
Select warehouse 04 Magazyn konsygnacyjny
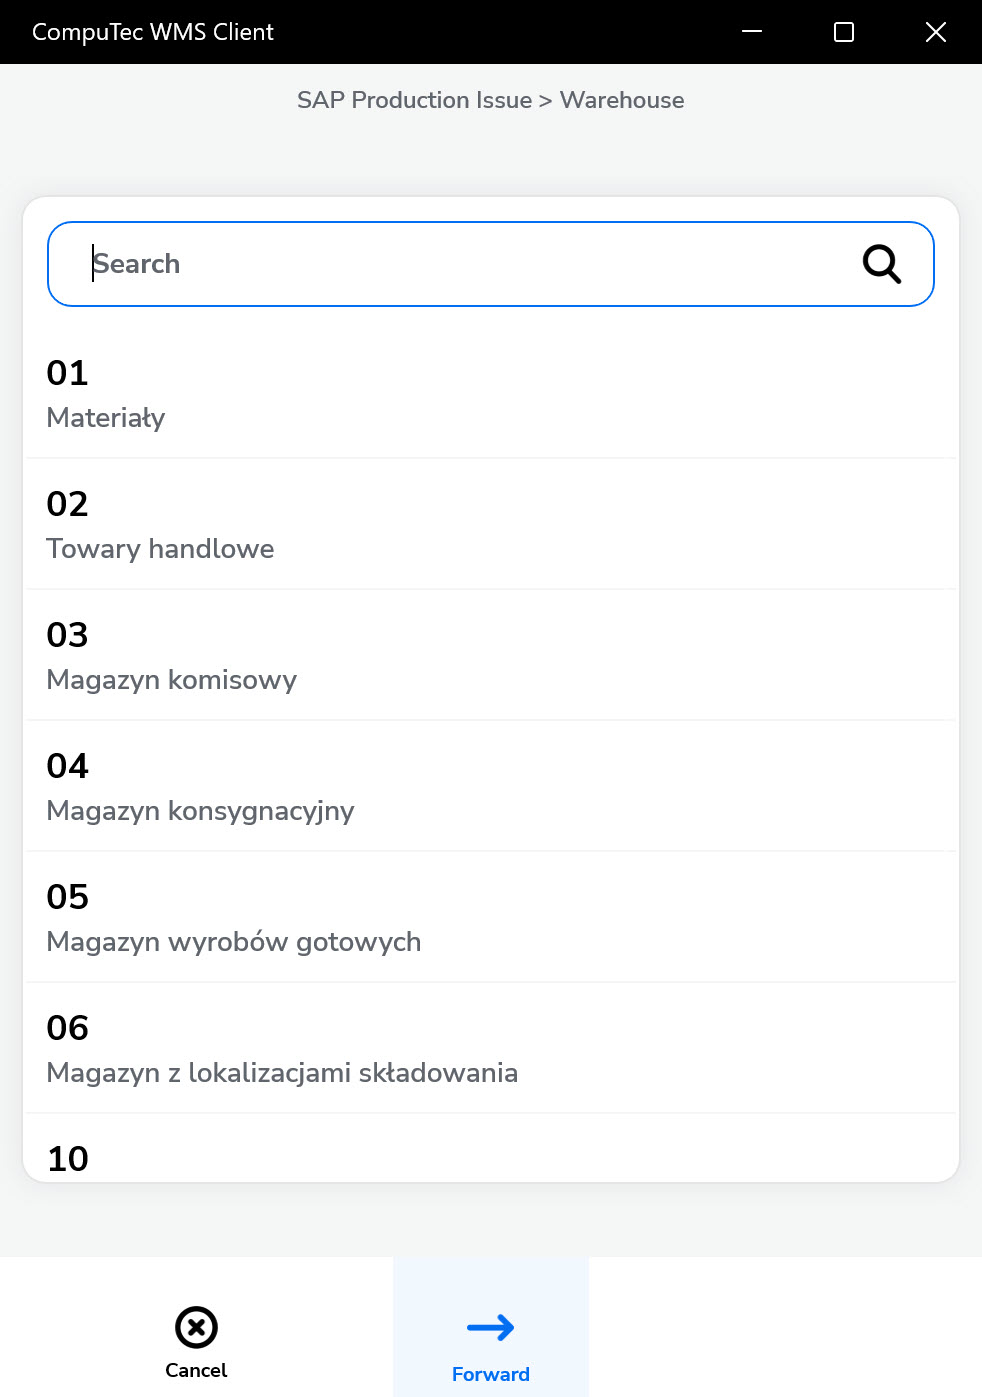tap(490, 787)
